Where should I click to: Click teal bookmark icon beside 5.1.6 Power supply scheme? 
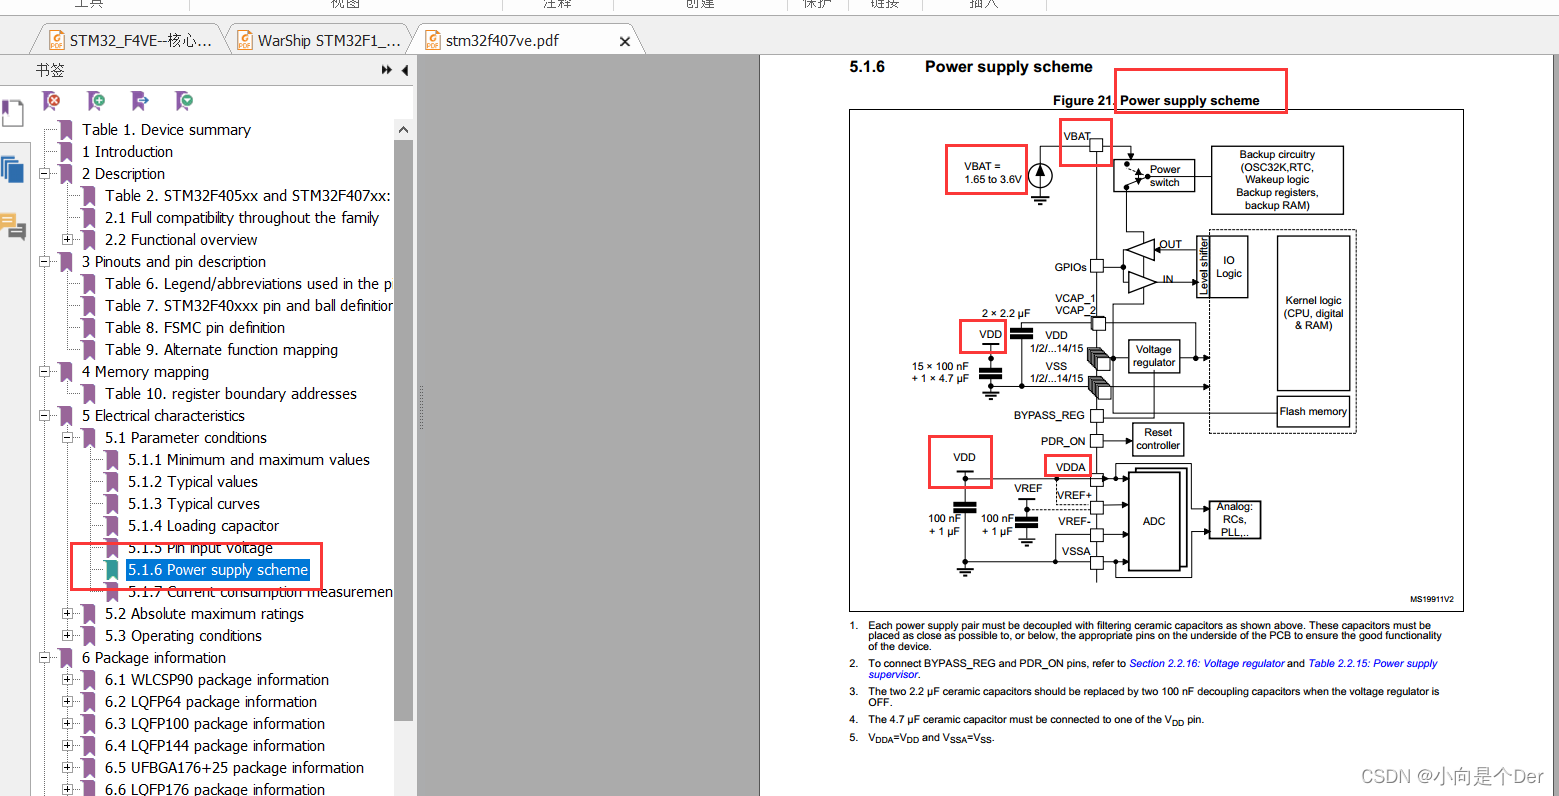pyautogui.click(x=112, y=570)
